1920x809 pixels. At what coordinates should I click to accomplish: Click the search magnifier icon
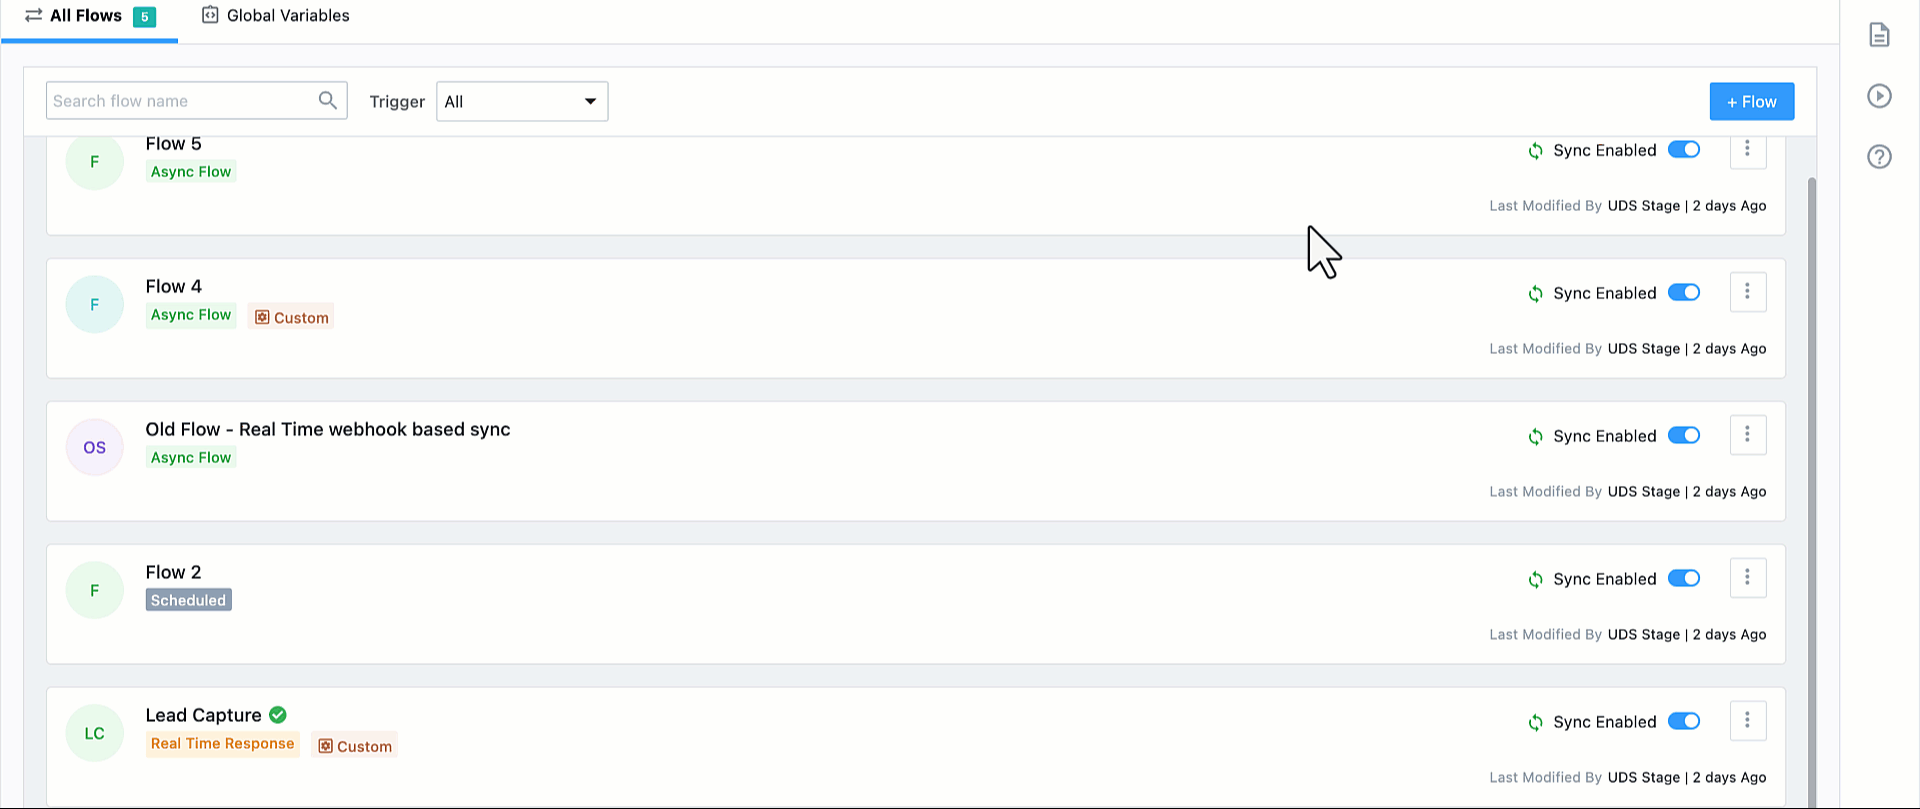pyautogui.click(x=327, y=100)
